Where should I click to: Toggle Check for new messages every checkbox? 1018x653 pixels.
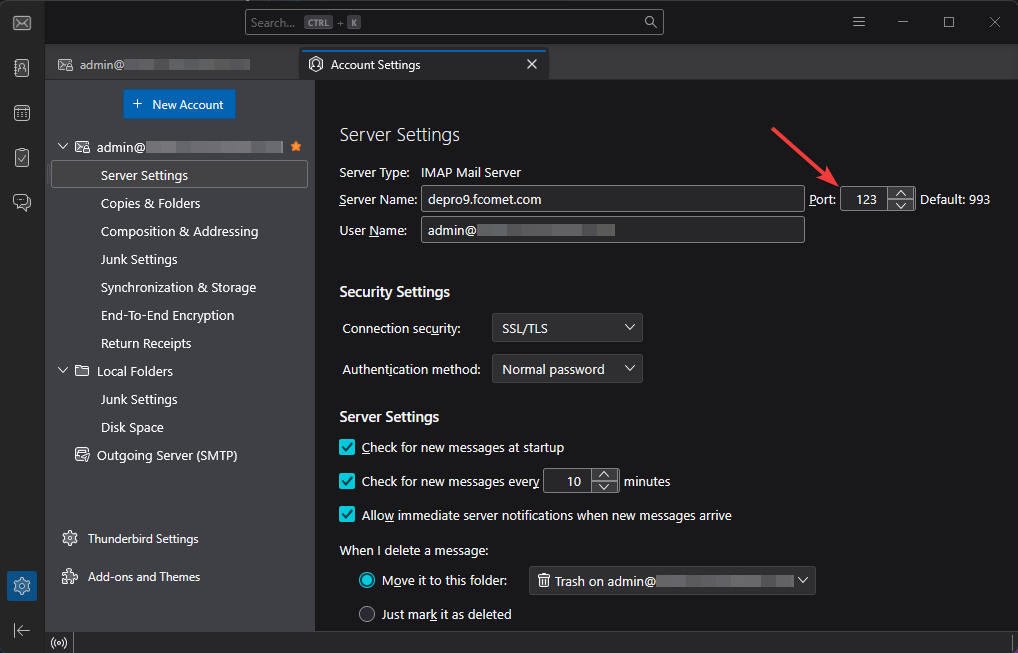coord(347,481)
